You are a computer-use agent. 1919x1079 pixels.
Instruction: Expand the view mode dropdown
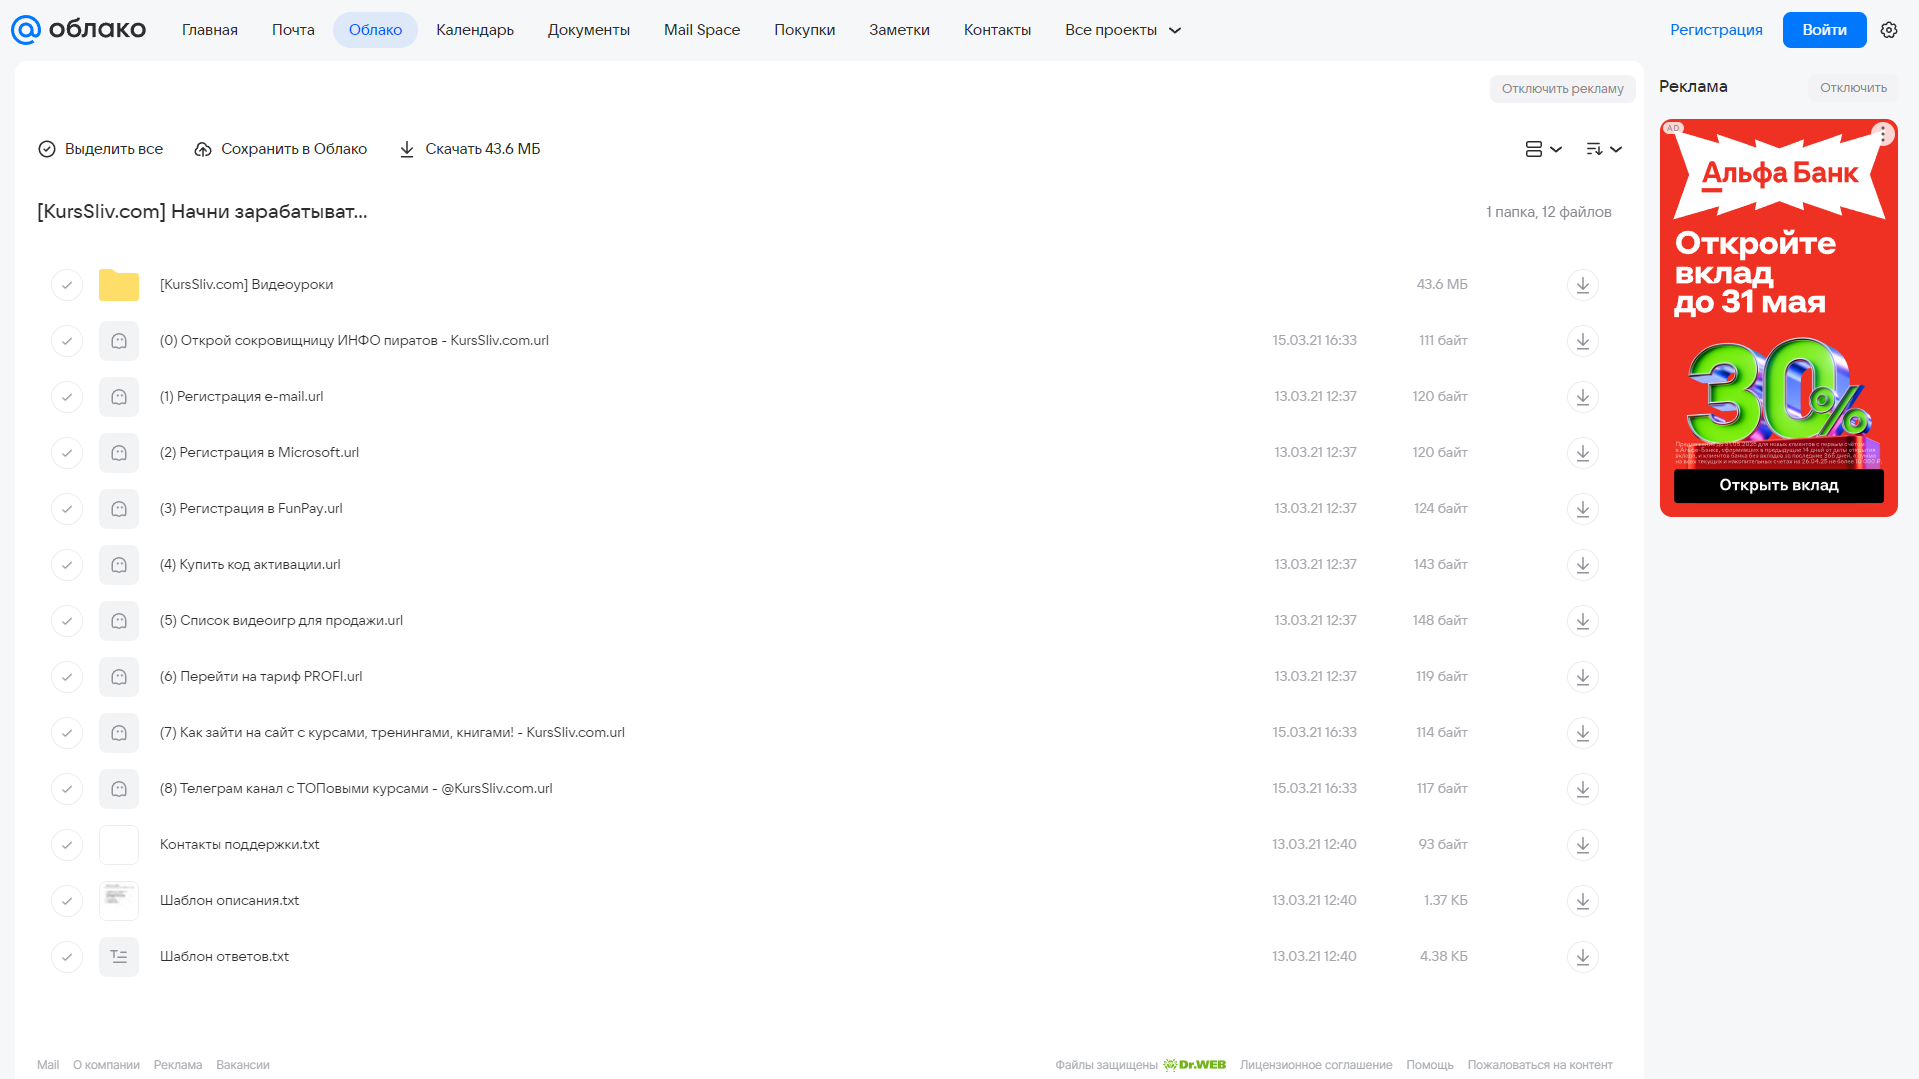pyautogui.click(x=1543, y=149)
